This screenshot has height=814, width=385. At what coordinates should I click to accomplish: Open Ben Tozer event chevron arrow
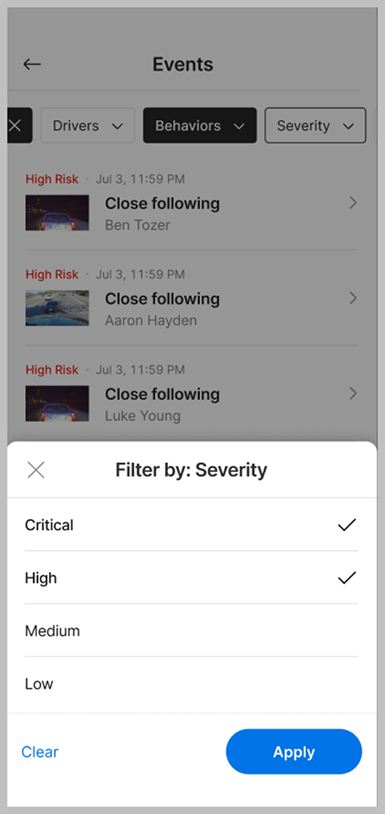(353, 203)
